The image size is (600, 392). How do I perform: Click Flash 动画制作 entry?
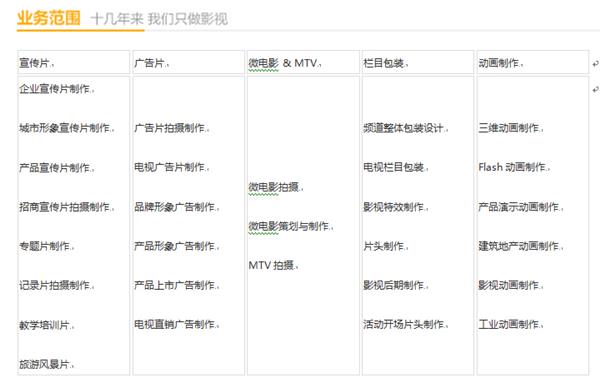512,167
